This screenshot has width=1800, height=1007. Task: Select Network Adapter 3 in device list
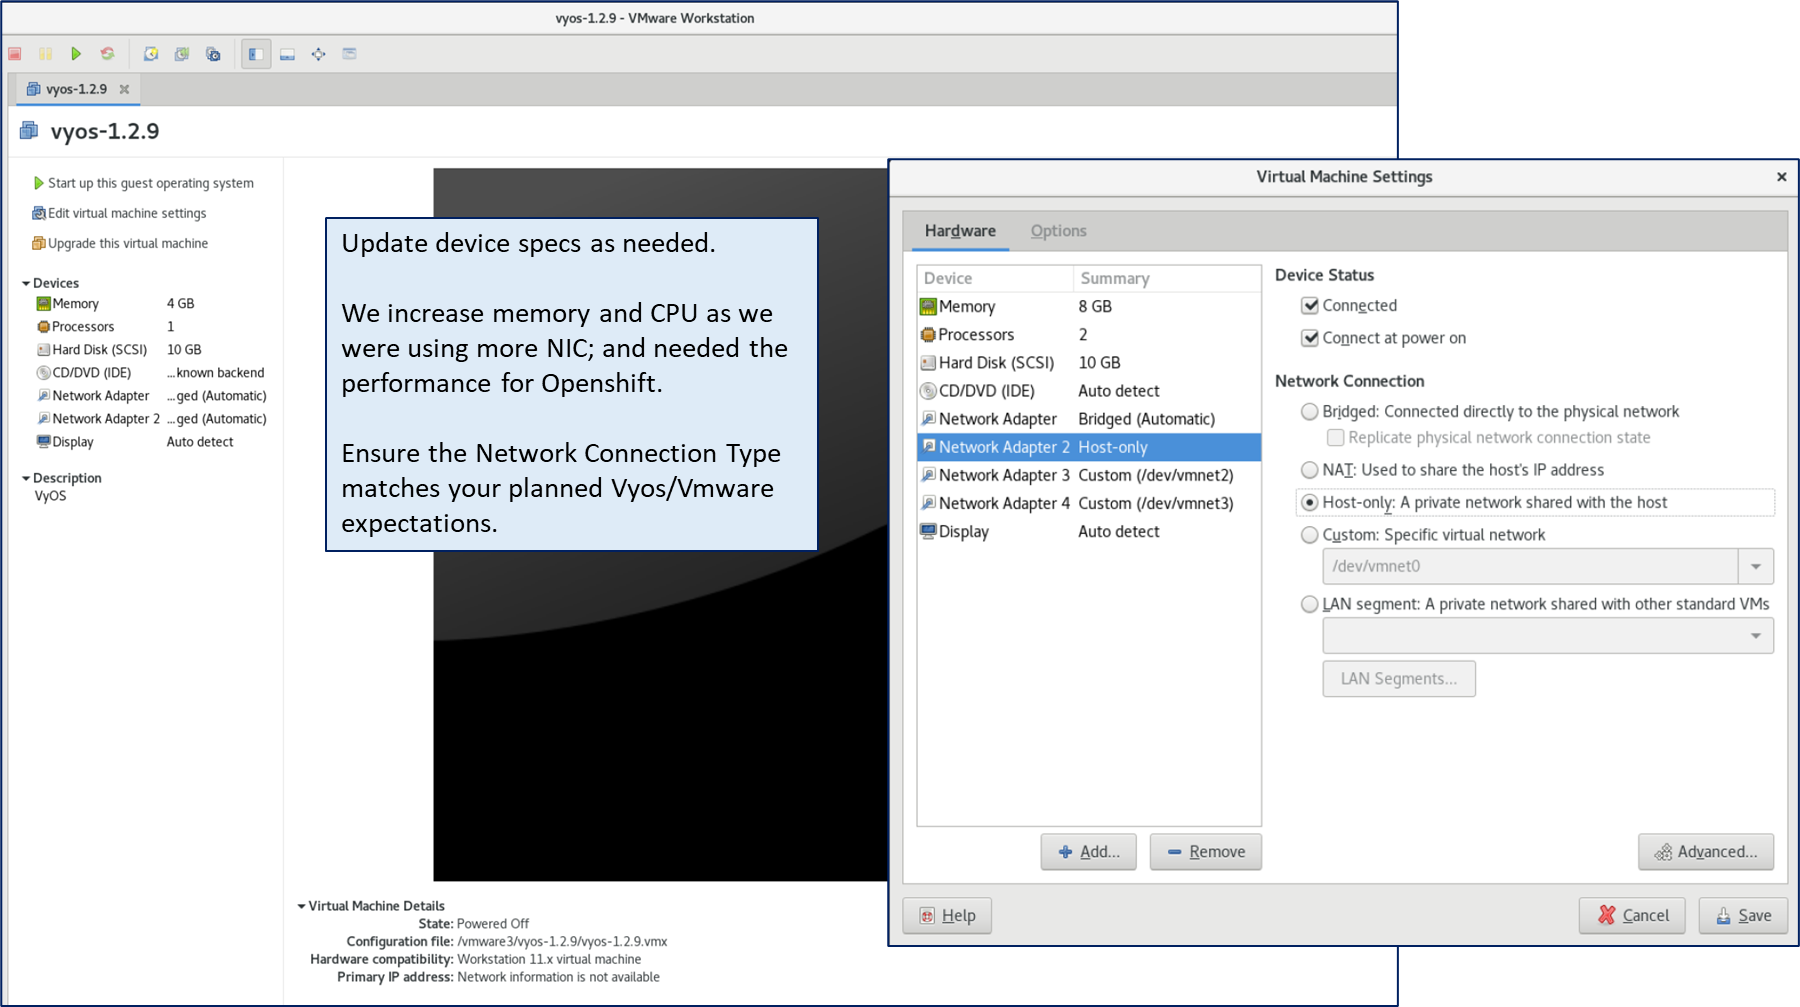[1003, 475]
